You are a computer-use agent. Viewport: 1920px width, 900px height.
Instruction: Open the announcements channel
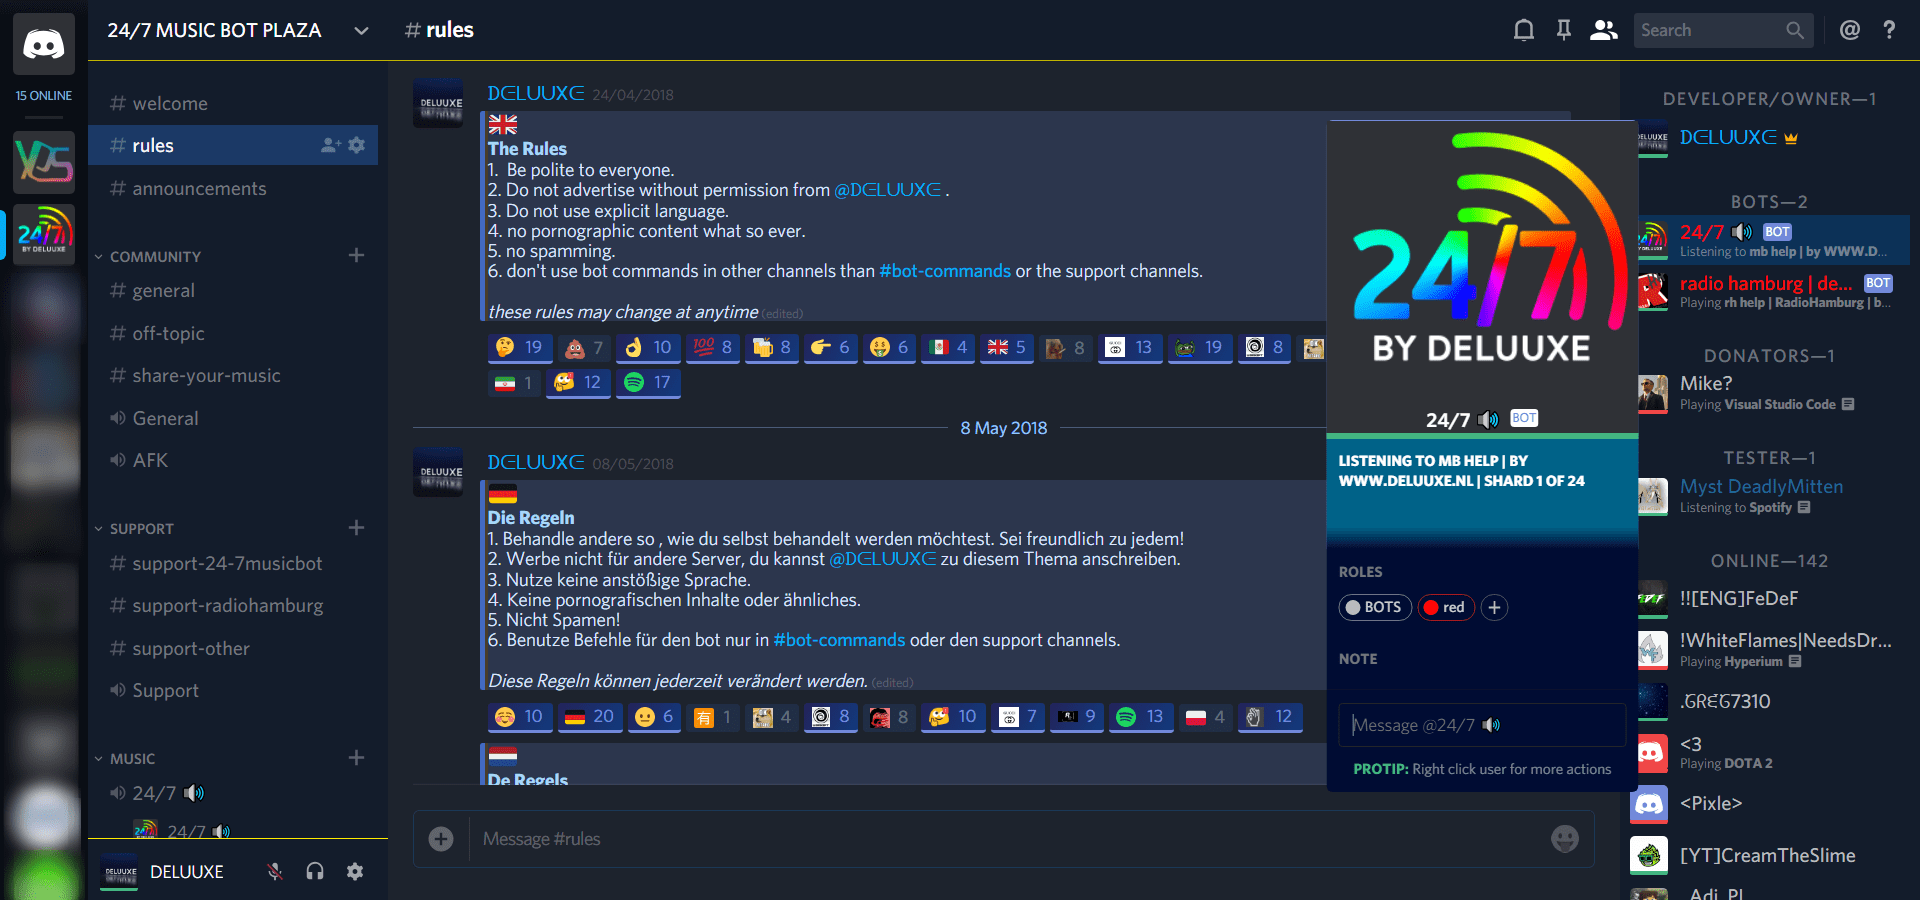pyautogui.click(x=233, y=188)
